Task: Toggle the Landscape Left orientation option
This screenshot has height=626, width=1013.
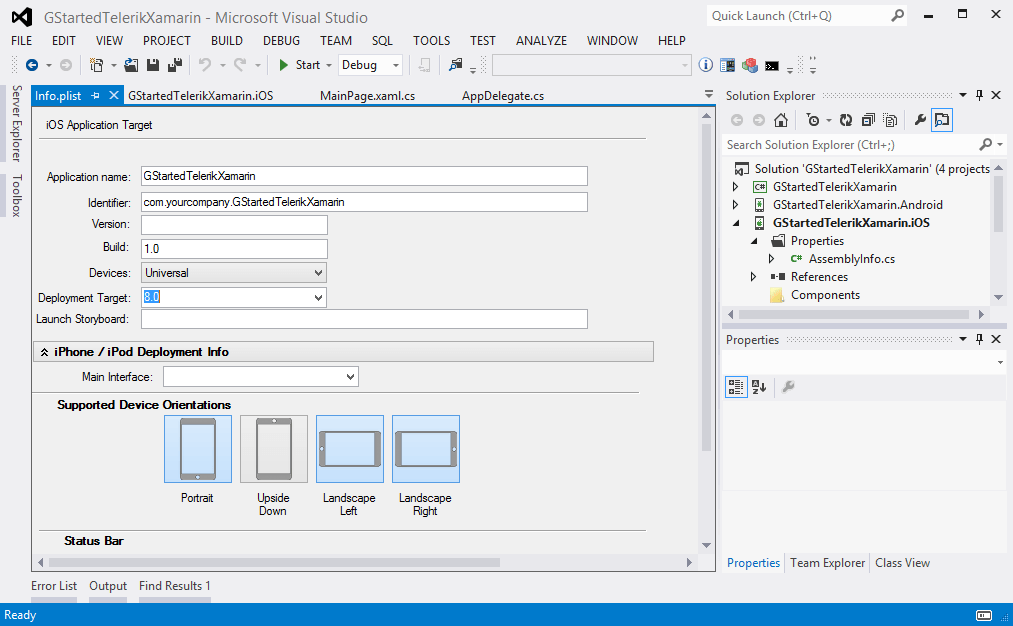Action: (x=349, y=449)
